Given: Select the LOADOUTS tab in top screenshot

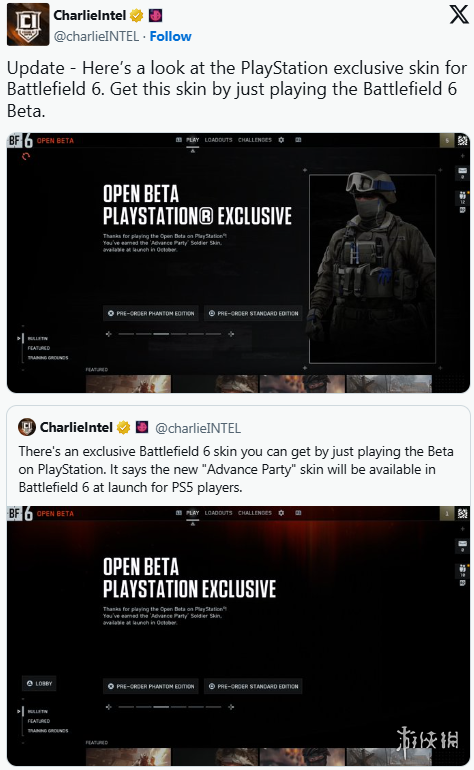Looking at the screenshot, I should pos(219,140).
